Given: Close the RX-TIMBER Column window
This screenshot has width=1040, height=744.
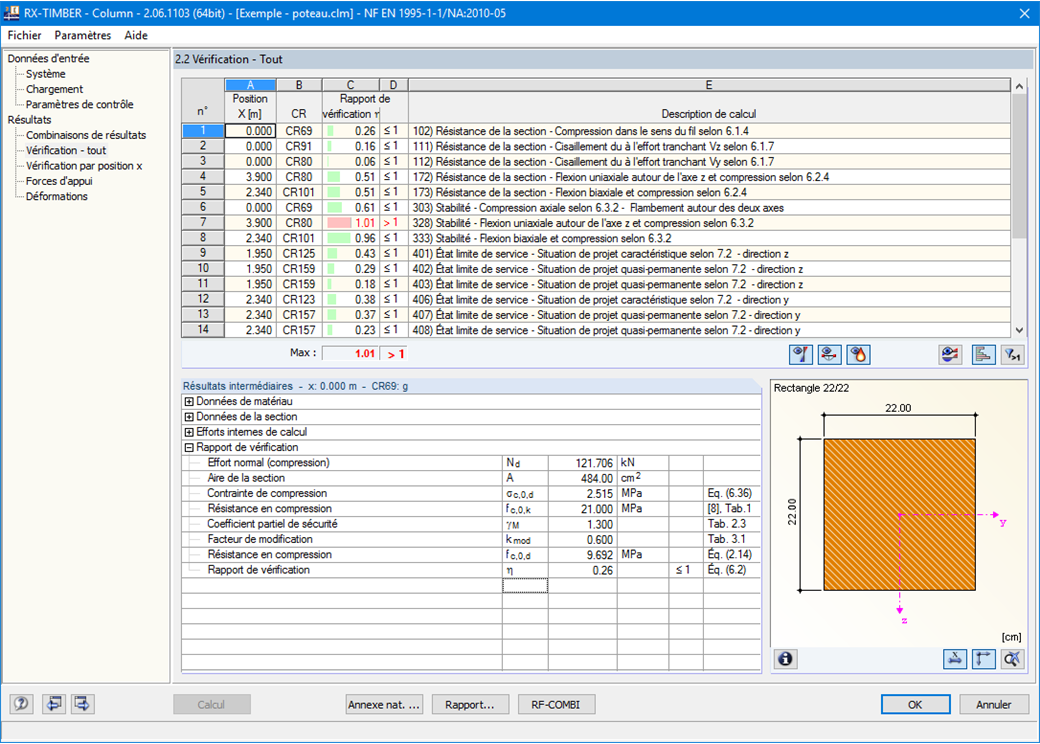Looking at the screenshot, I should pos(1024,13).
